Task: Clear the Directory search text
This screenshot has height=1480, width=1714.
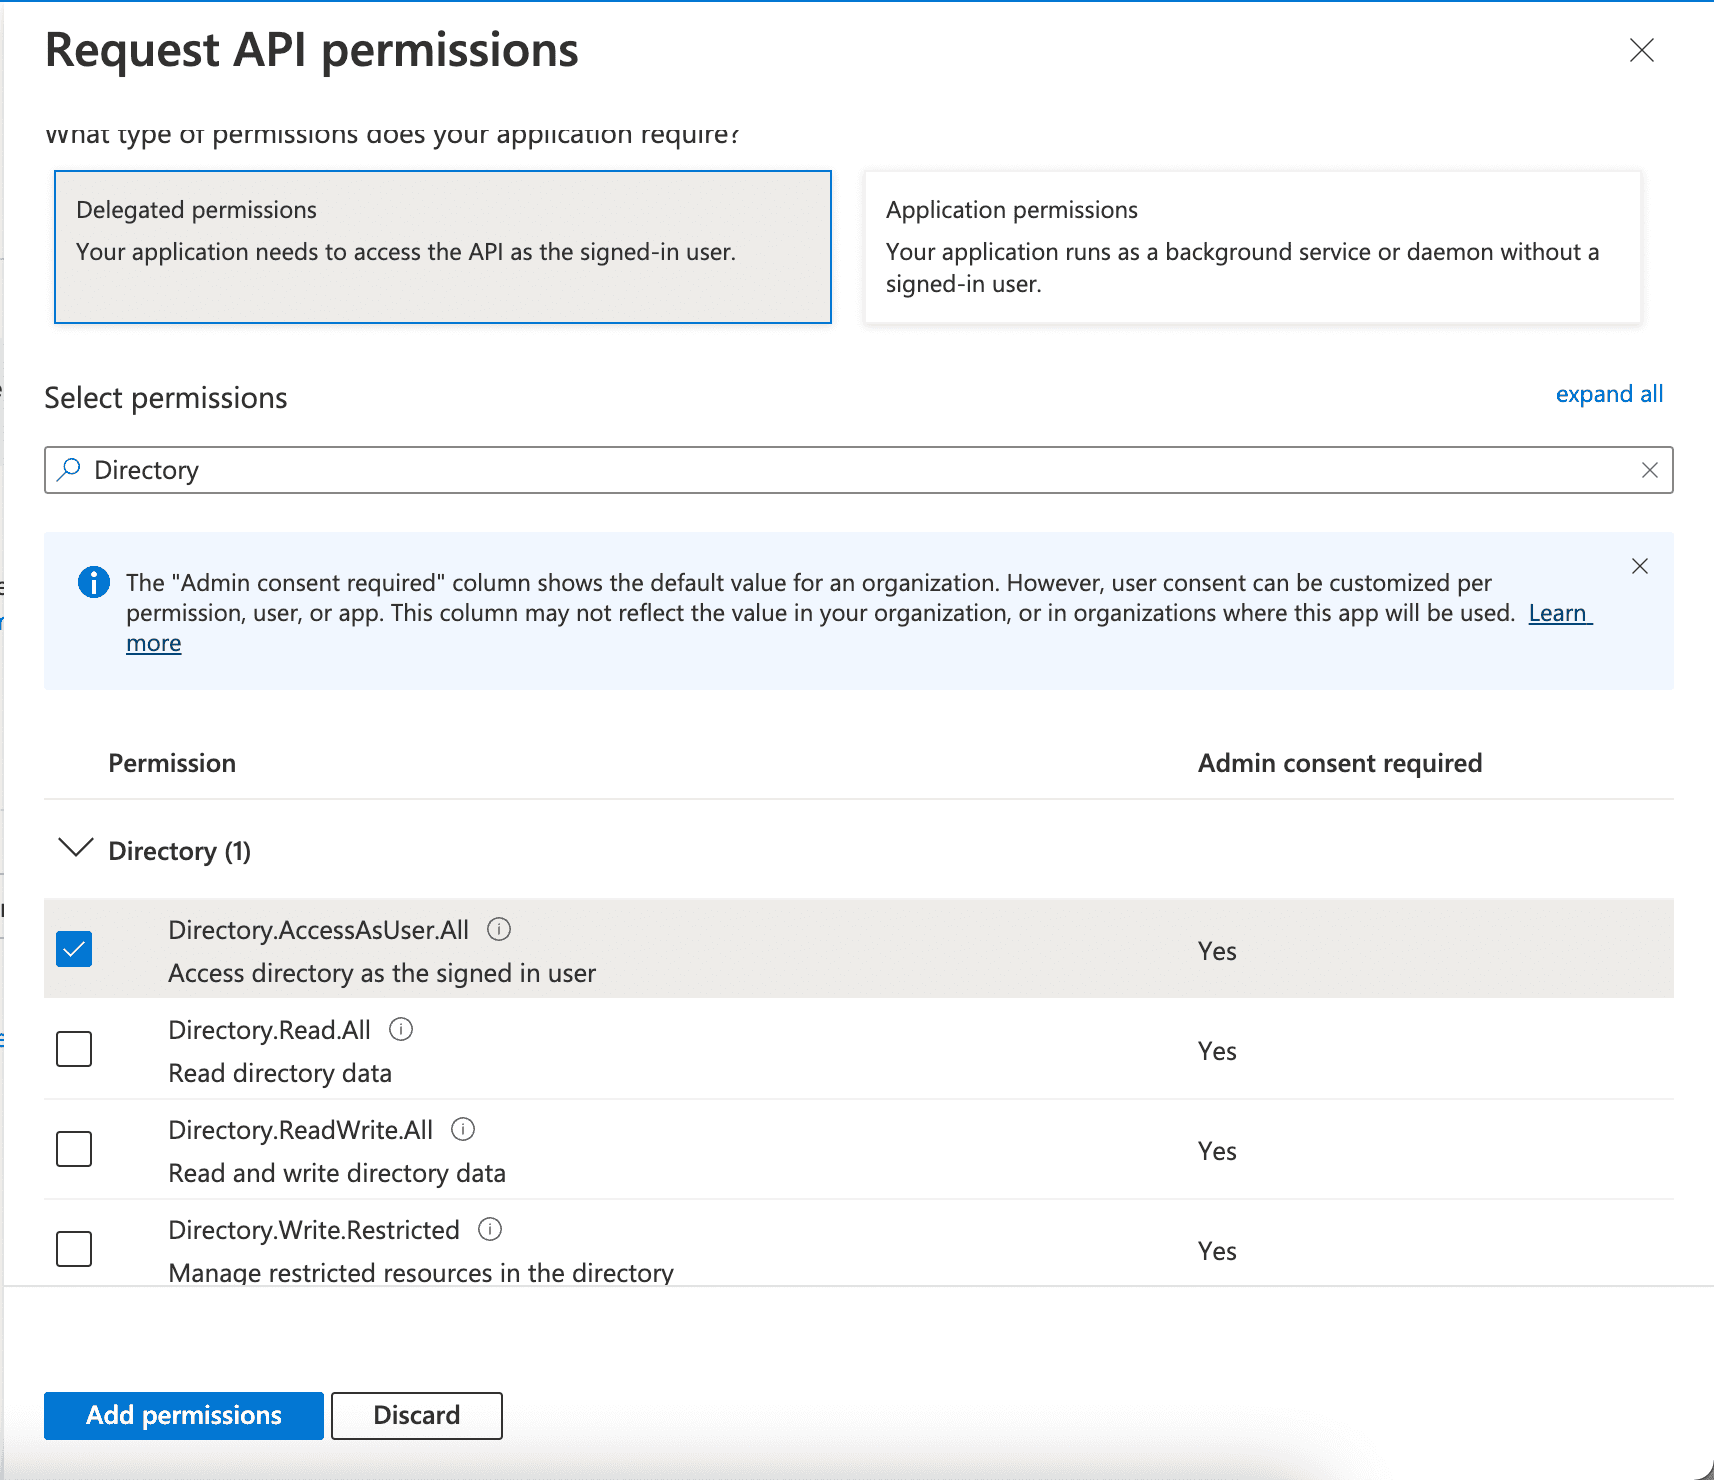Action: (x=1649, y=470)
